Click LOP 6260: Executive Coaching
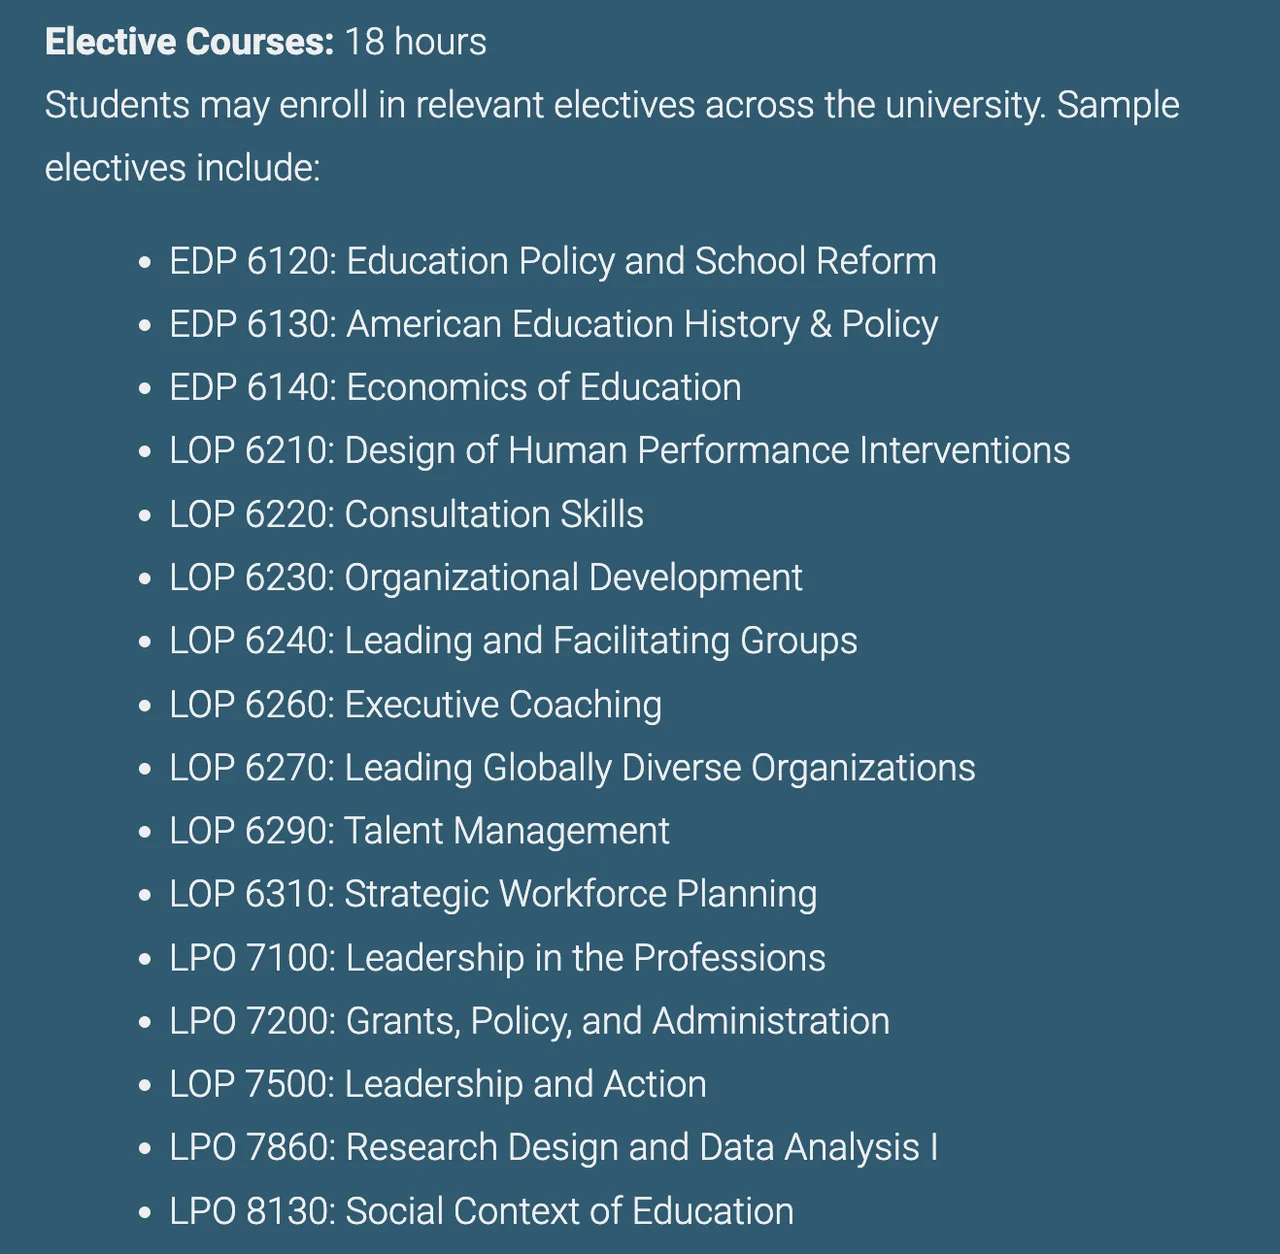The width and height of the screenshot is (1280, 1254). coord(415,704)
